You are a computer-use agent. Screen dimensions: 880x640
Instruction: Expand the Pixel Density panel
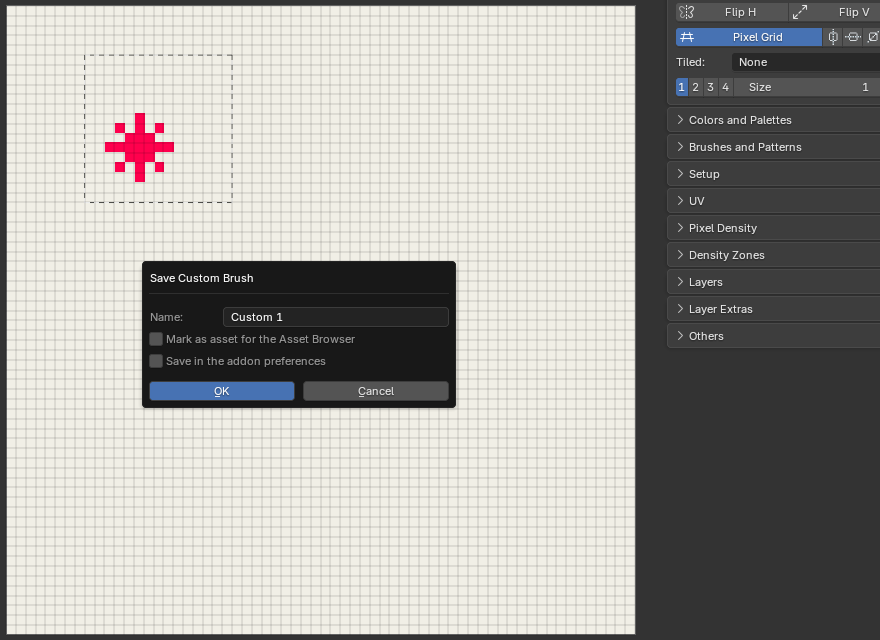point(773,228)
